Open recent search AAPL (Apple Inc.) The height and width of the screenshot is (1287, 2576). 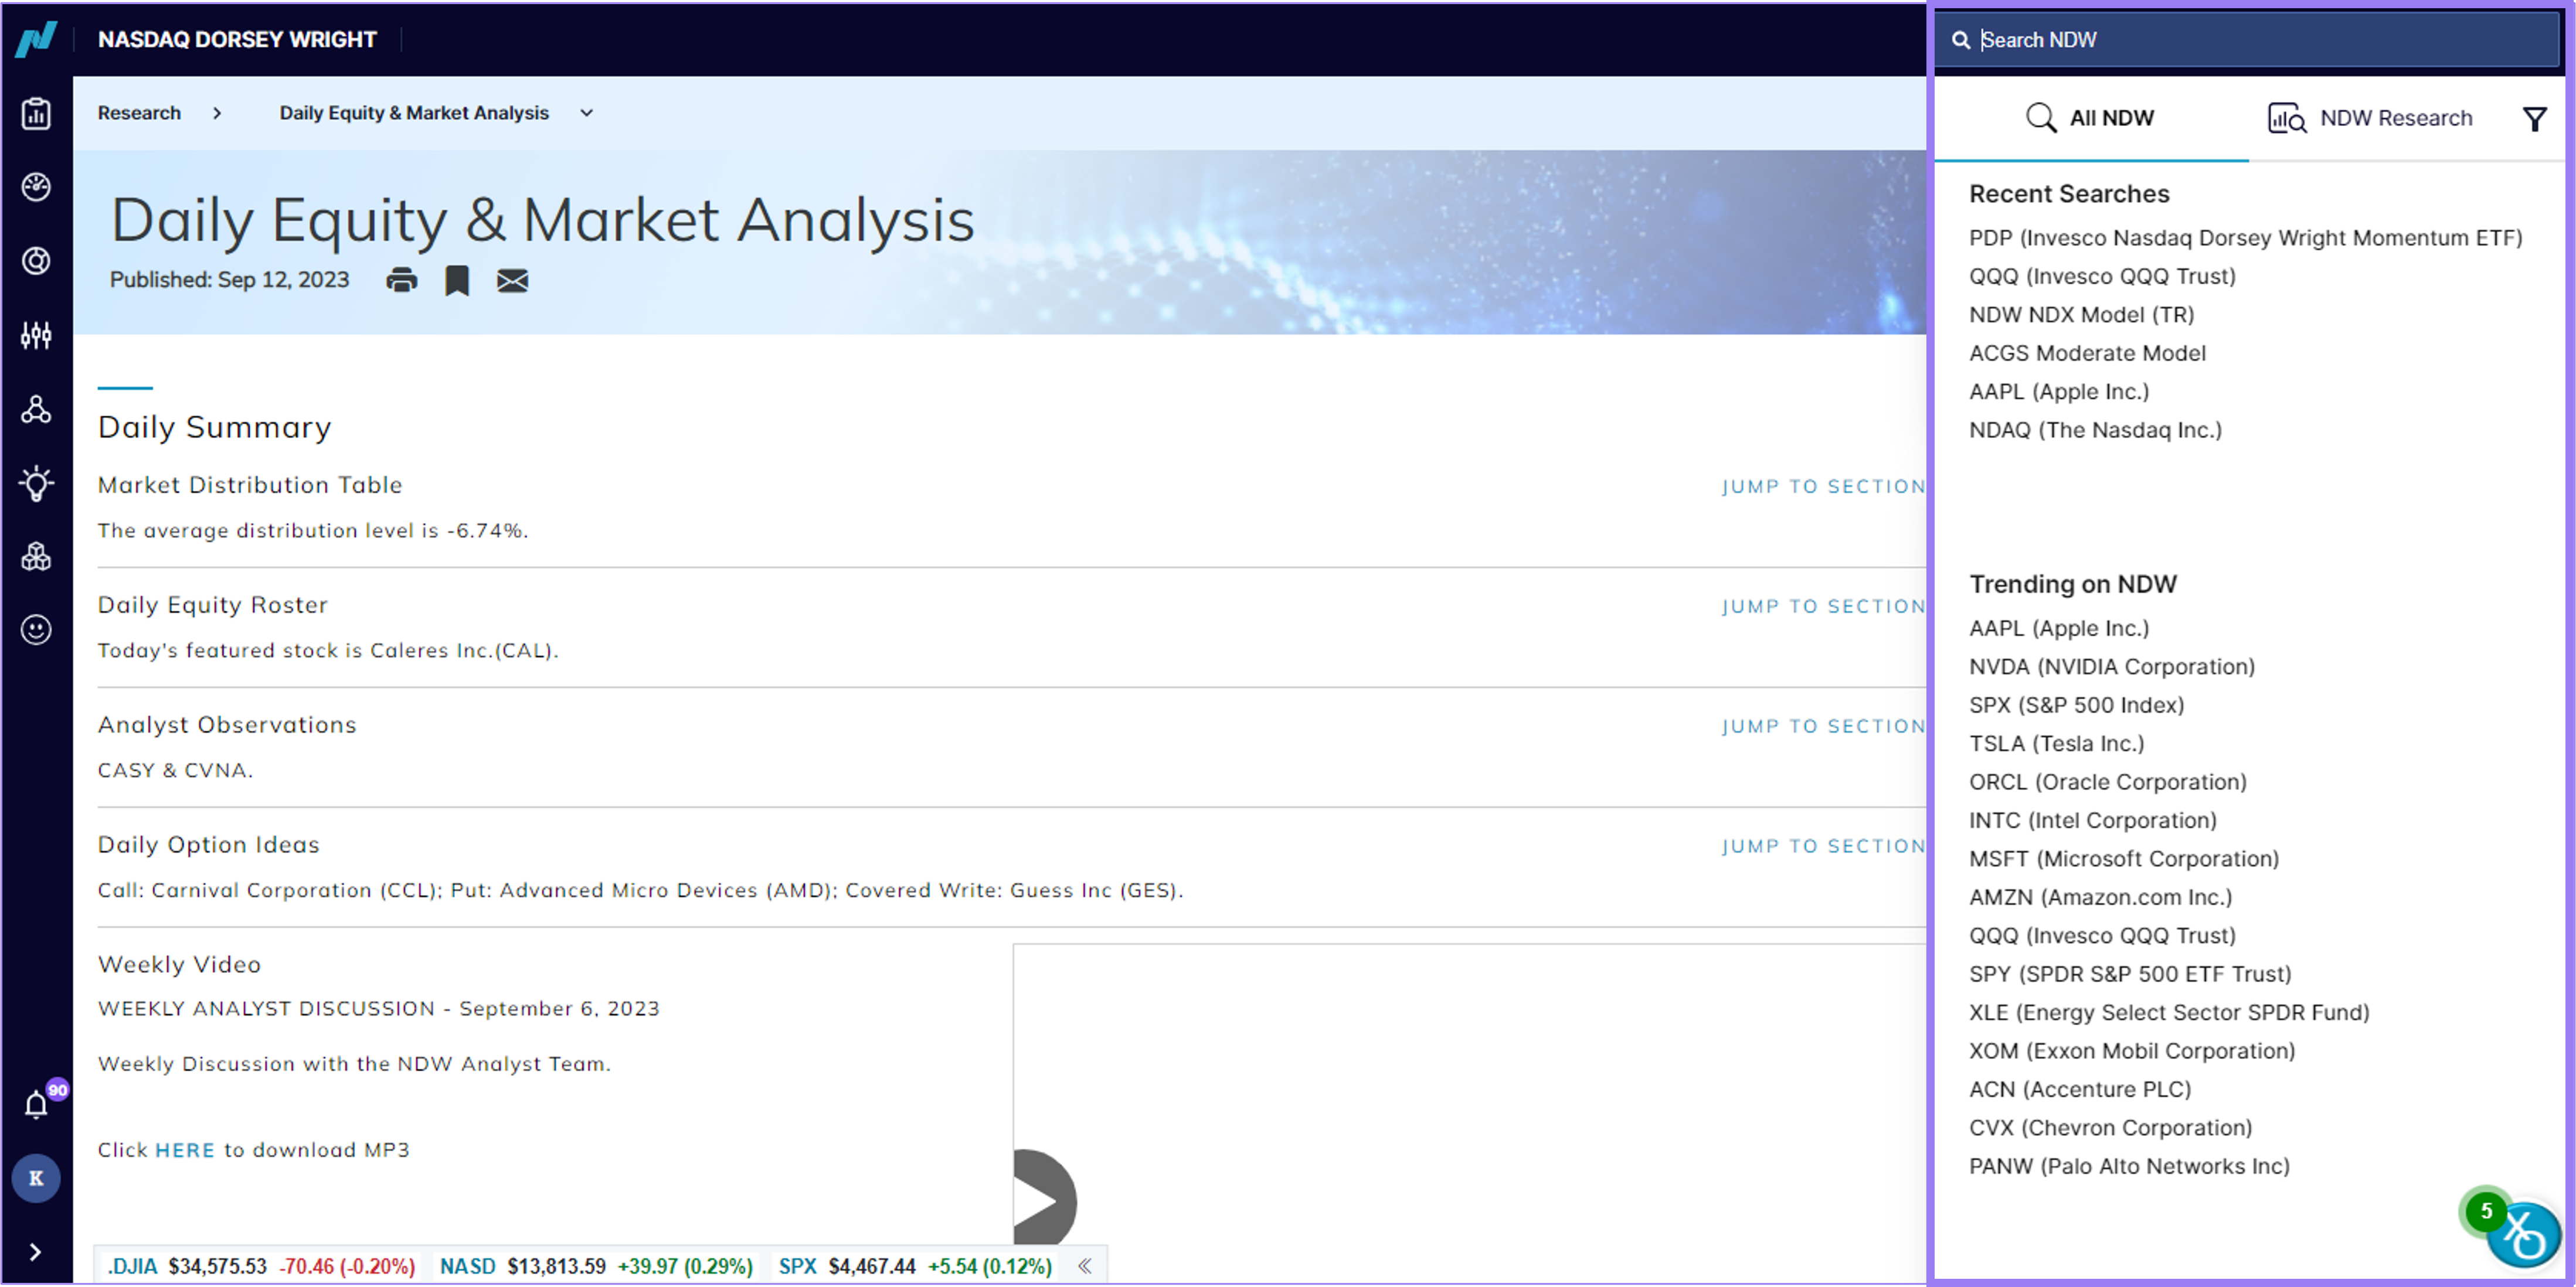(2059, 392)
